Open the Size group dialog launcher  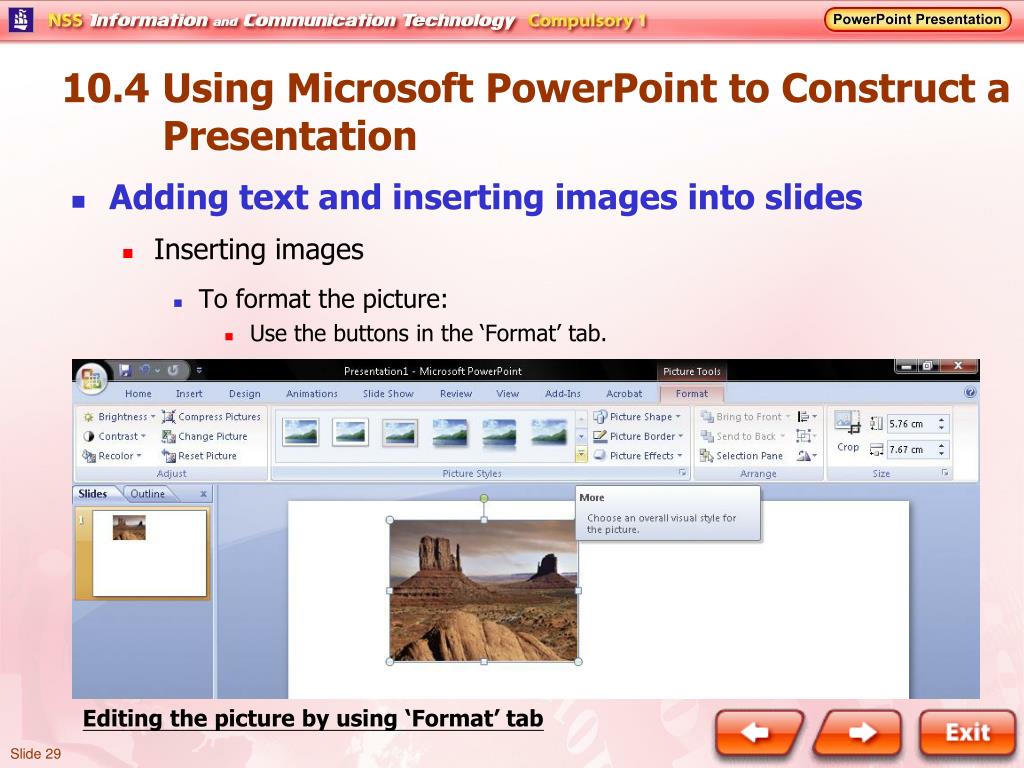tap(945, 473)
